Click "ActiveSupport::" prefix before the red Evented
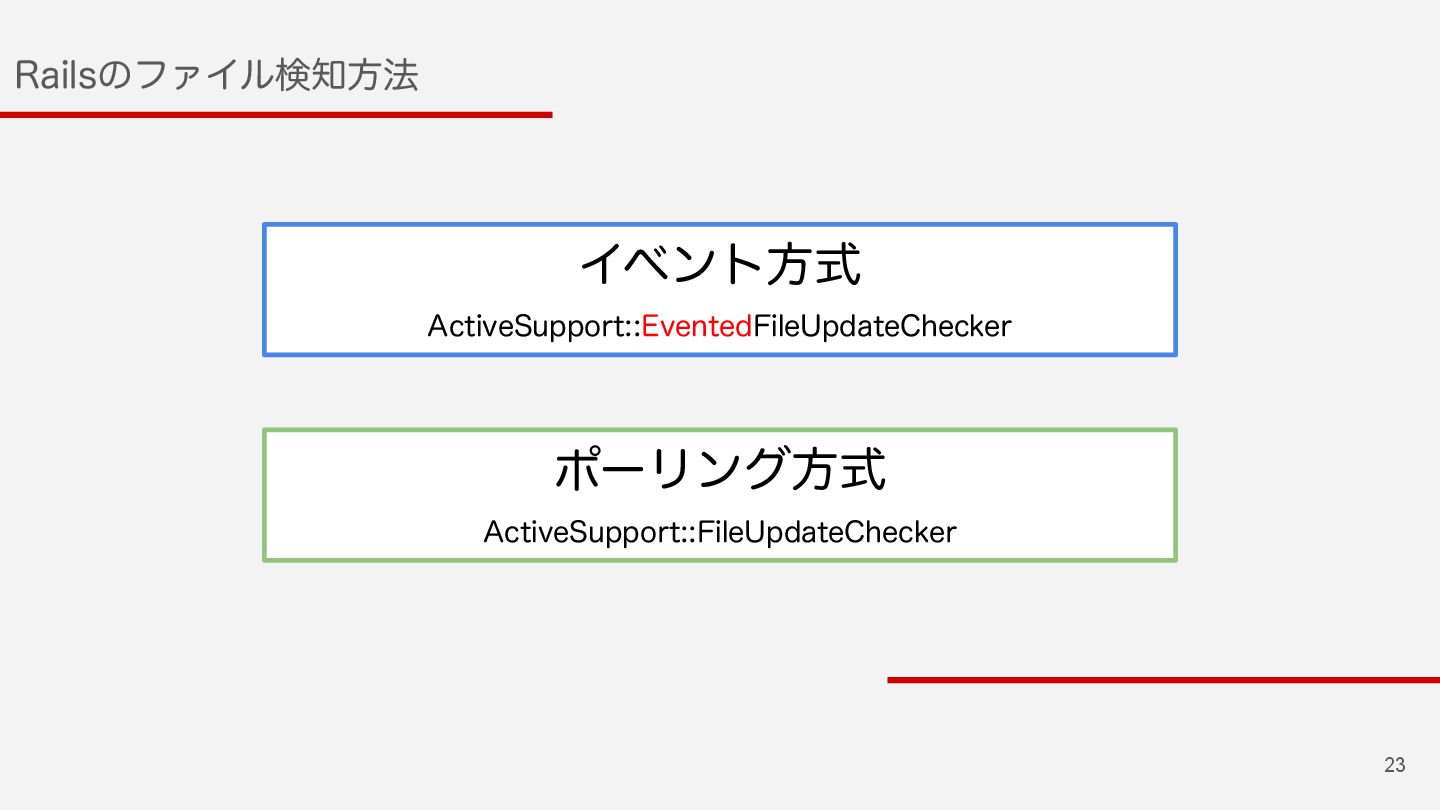The image size is (1440, 810). click(534, 326)
